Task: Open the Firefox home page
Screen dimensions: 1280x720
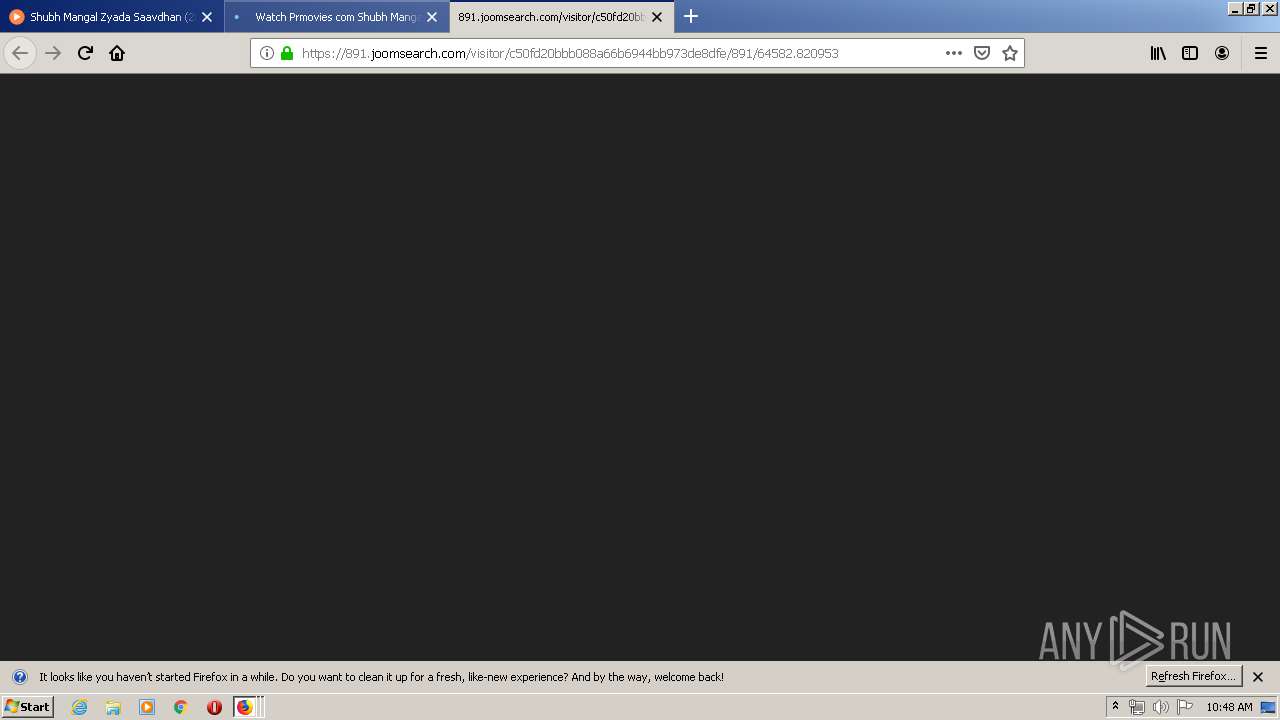Action: click(117, 53)
